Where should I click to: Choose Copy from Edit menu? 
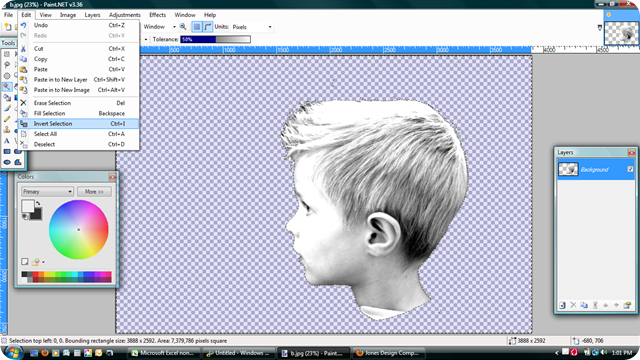click(x=78, y=59)
